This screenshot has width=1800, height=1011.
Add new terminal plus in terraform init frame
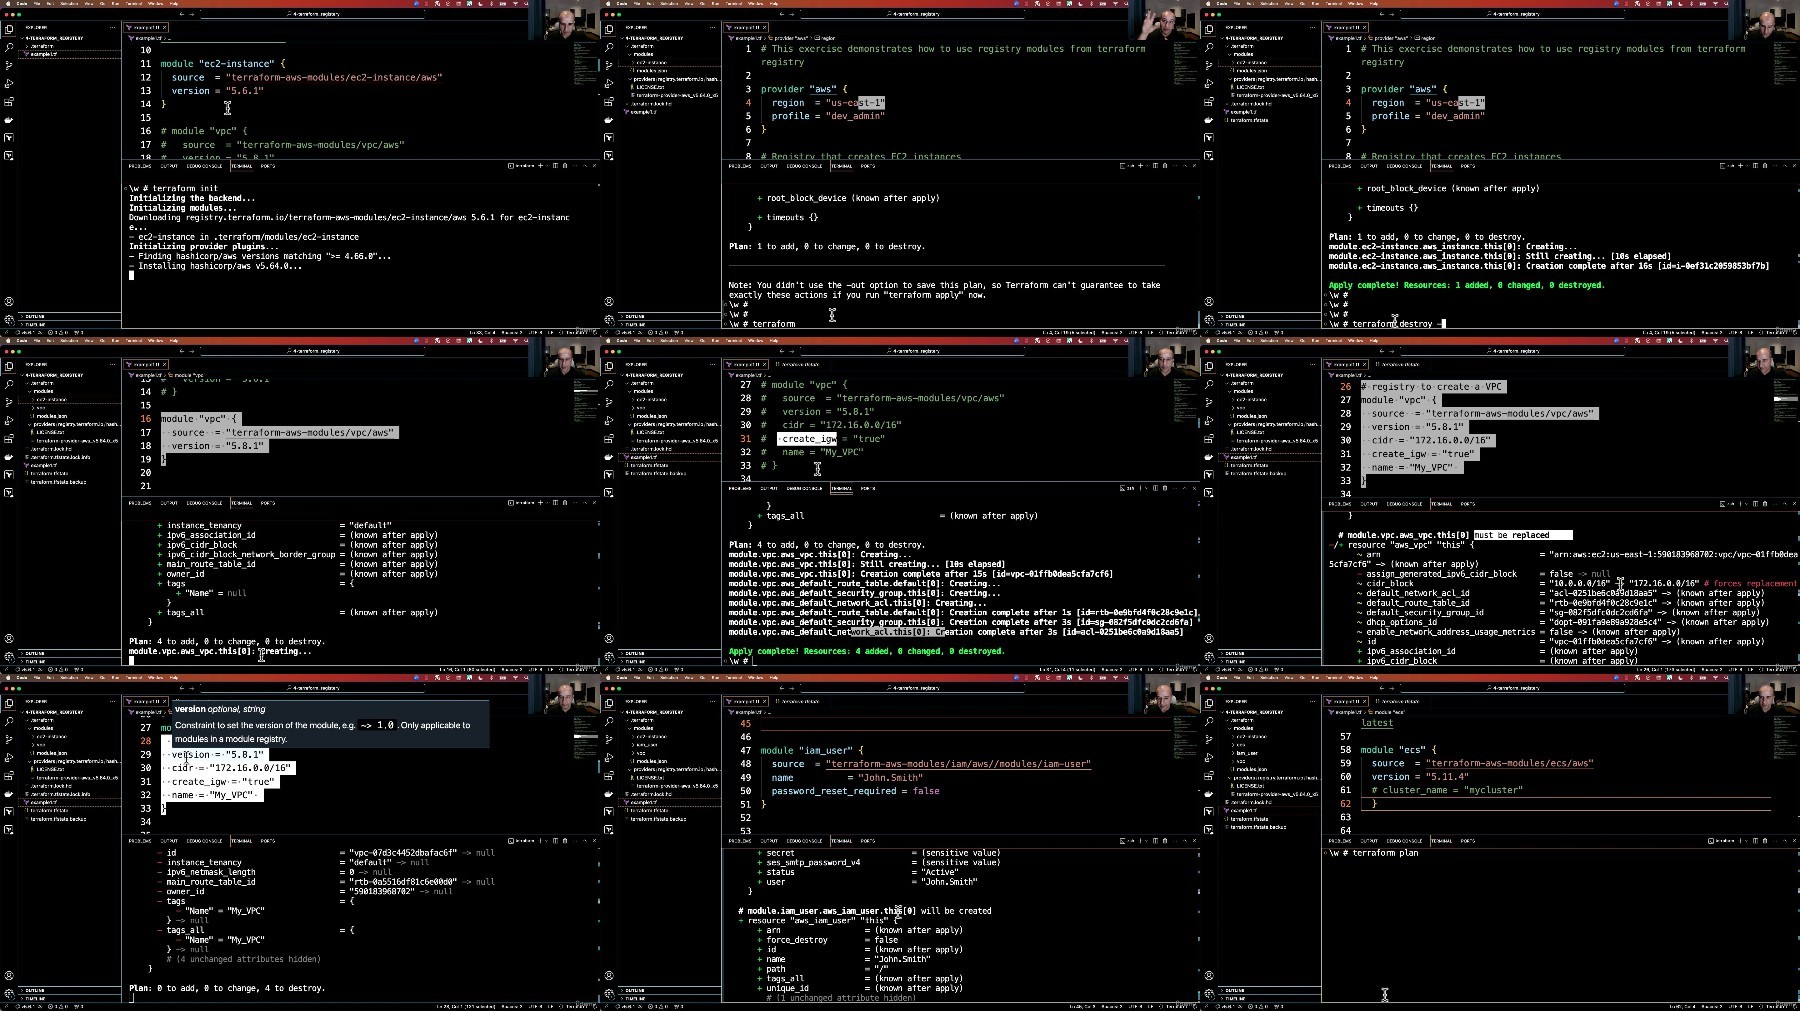(540, 166)
